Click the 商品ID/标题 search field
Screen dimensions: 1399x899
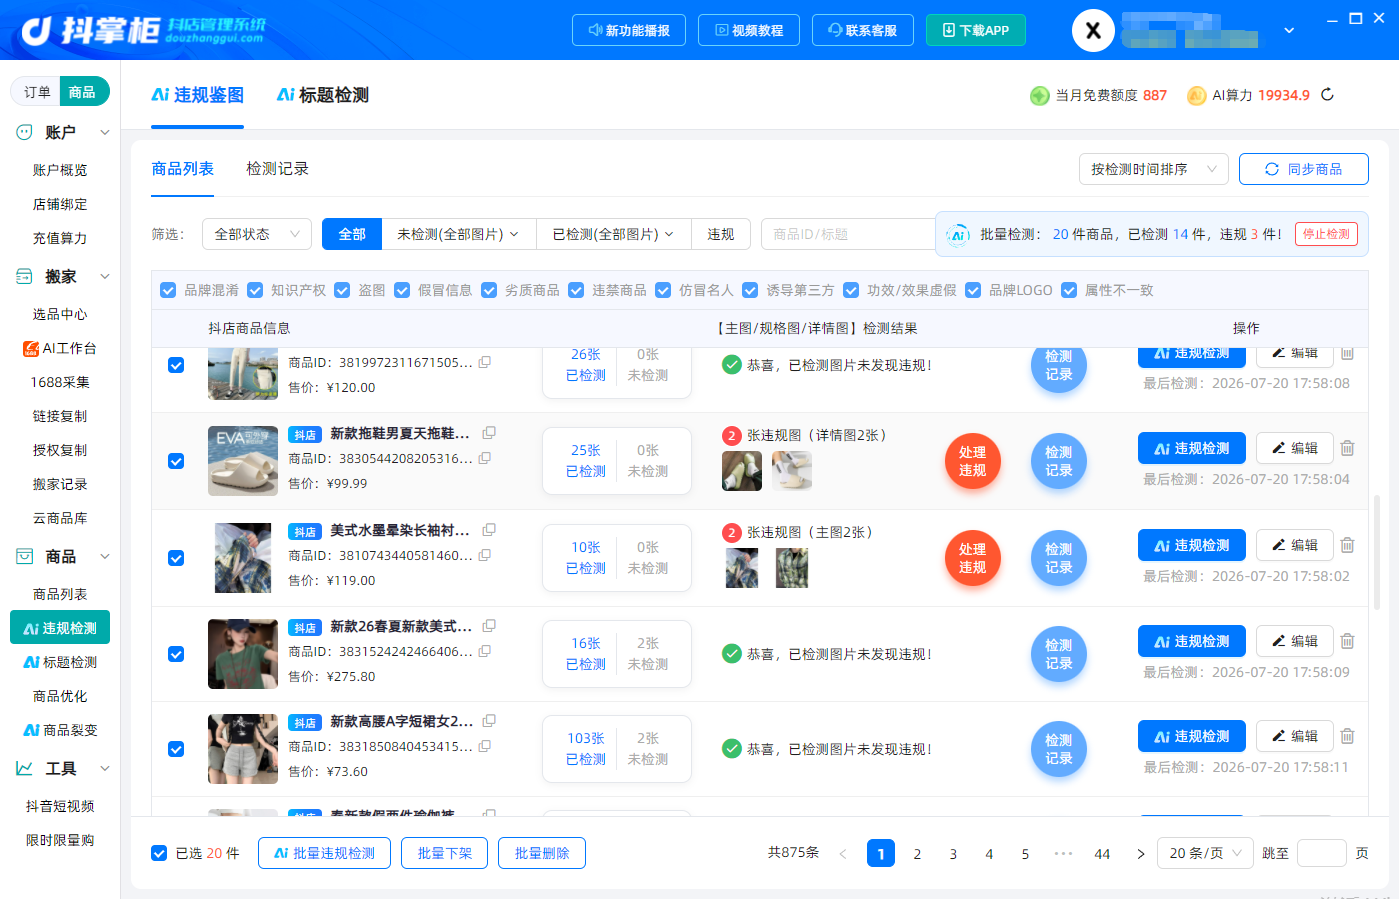848,234
